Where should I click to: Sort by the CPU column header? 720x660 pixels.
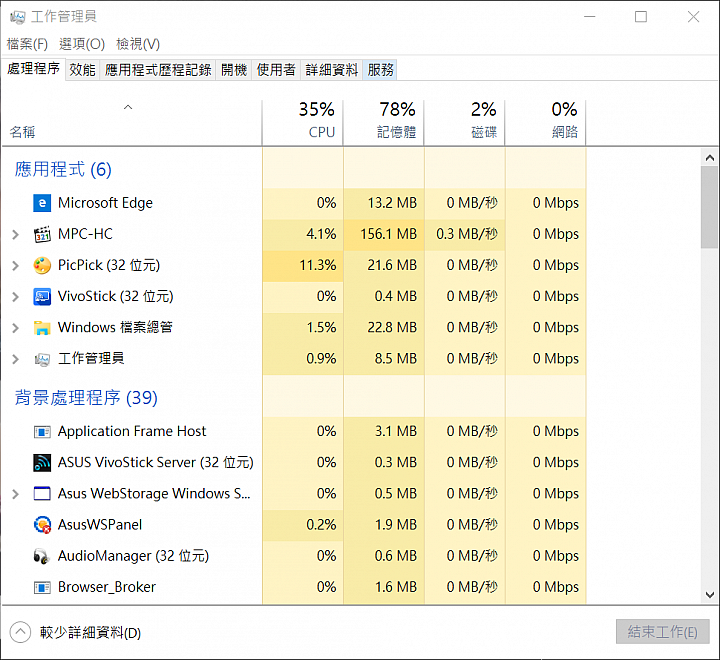pos(303,123)
